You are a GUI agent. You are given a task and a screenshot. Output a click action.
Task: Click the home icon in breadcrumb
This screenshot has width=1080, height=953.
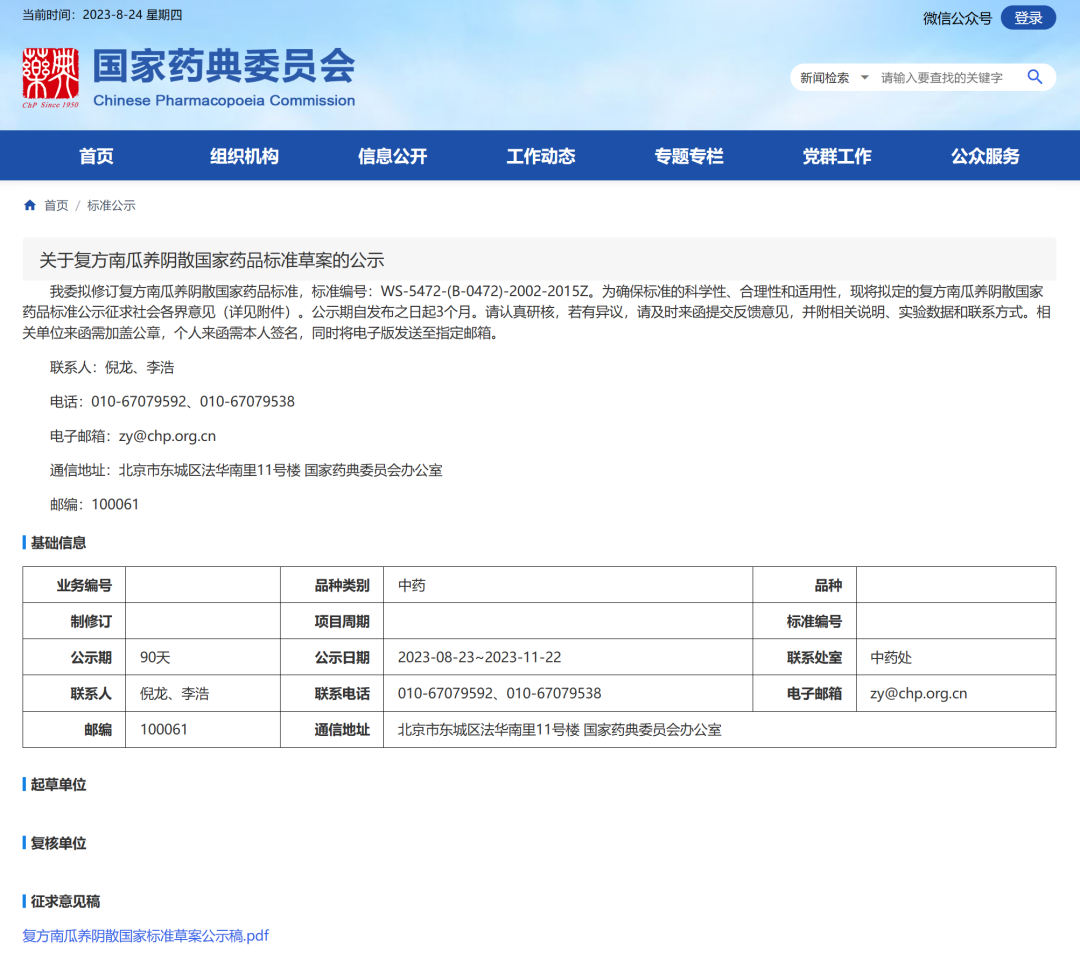[30, 205]
